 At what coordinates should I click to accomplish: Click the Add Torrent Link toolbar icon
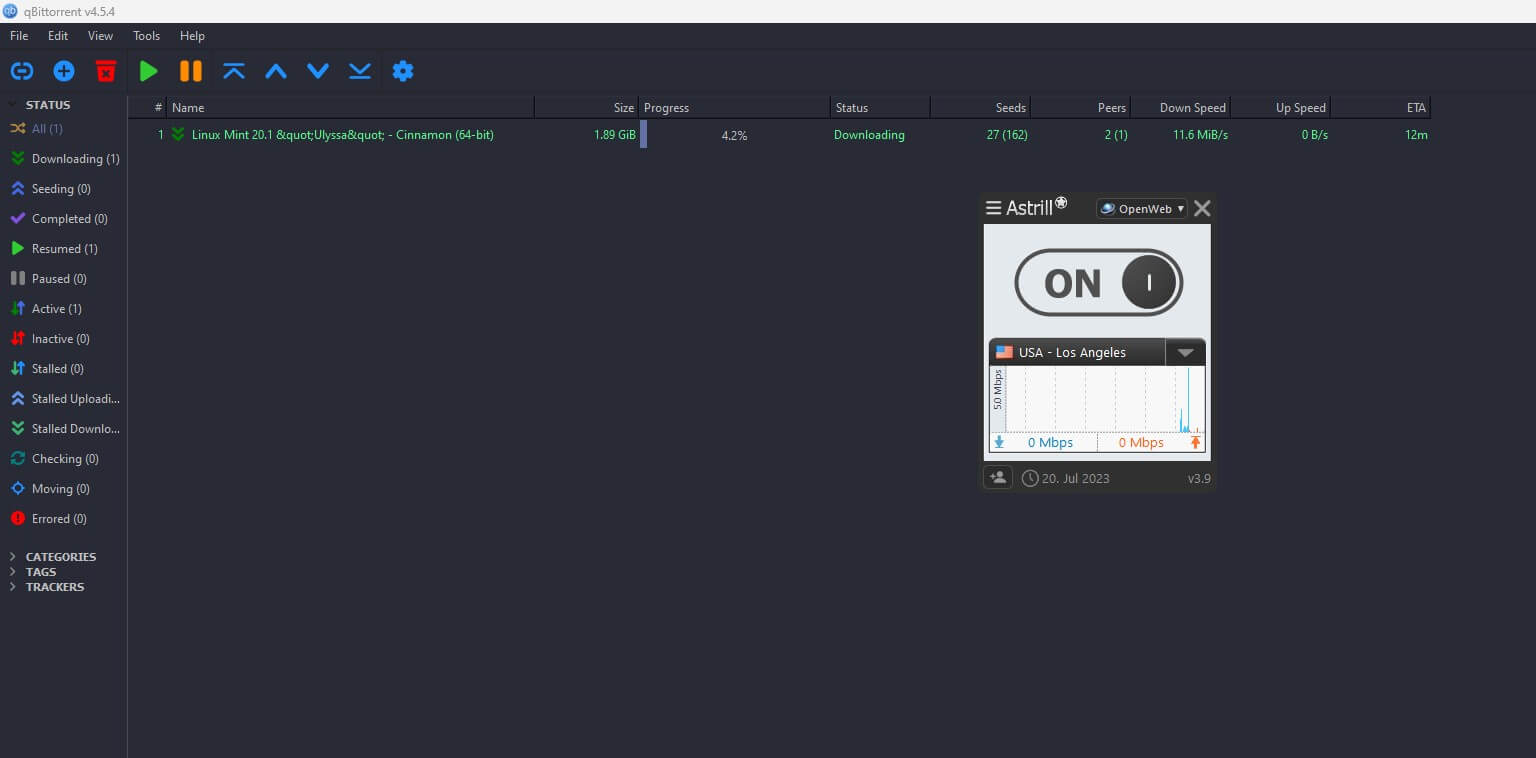[x=21, y=71]
